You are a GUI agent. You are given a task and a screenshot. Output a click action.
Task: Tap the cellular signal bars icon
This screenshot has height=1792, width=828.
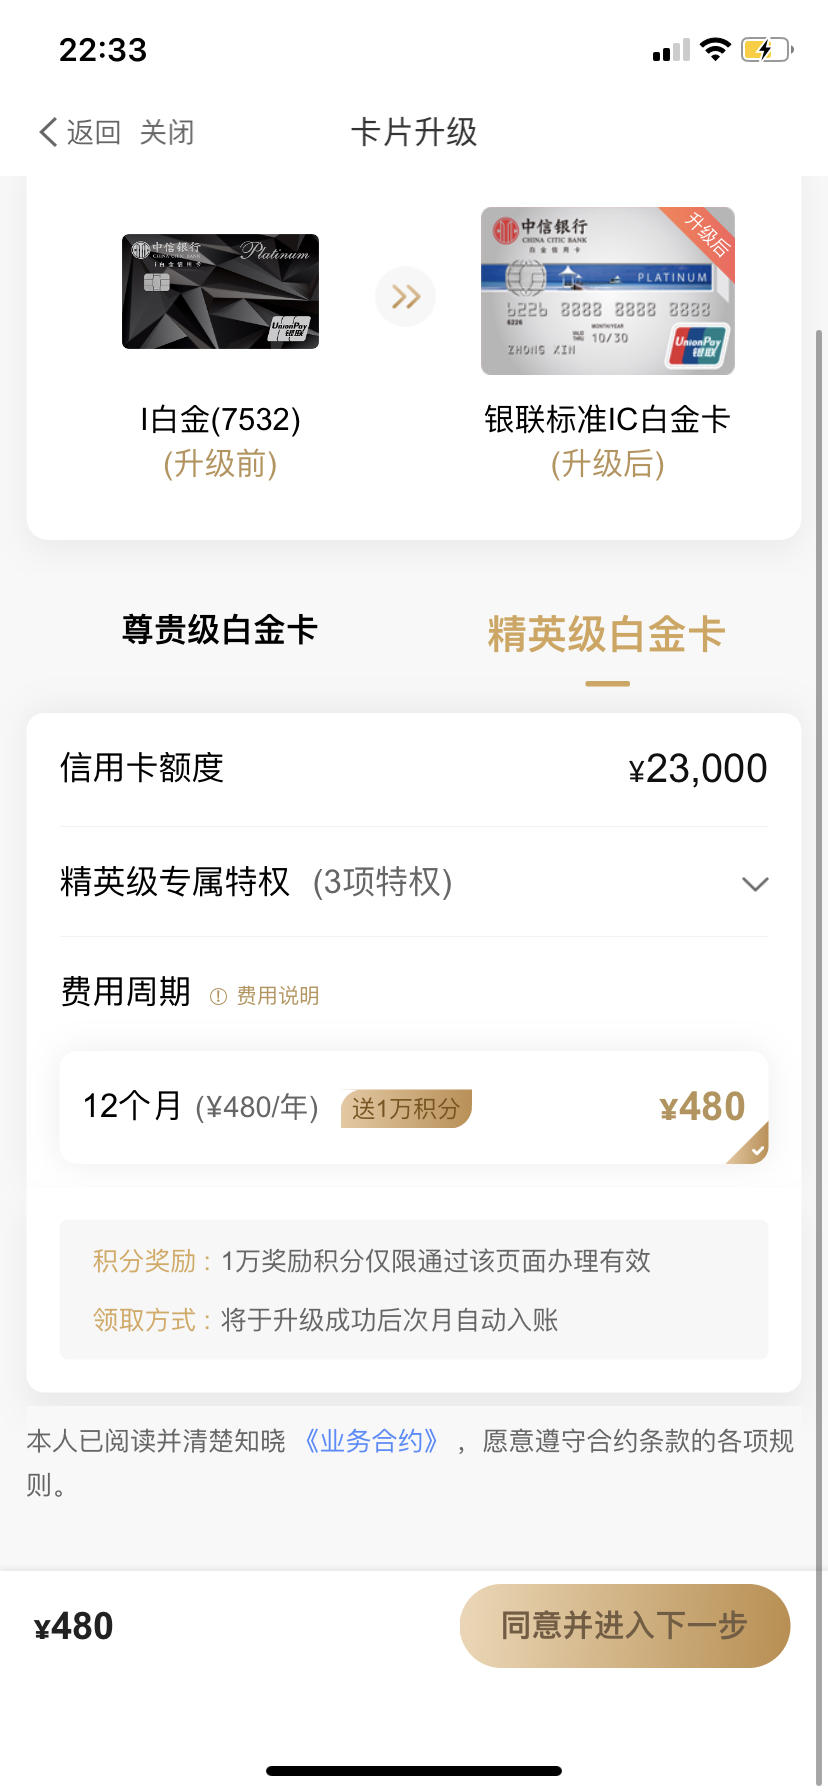coord(671,50)
